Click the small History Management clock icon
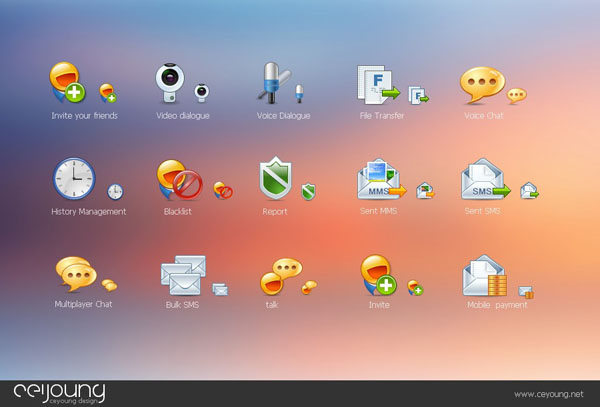The image size is (600, 407). (115, 191)
